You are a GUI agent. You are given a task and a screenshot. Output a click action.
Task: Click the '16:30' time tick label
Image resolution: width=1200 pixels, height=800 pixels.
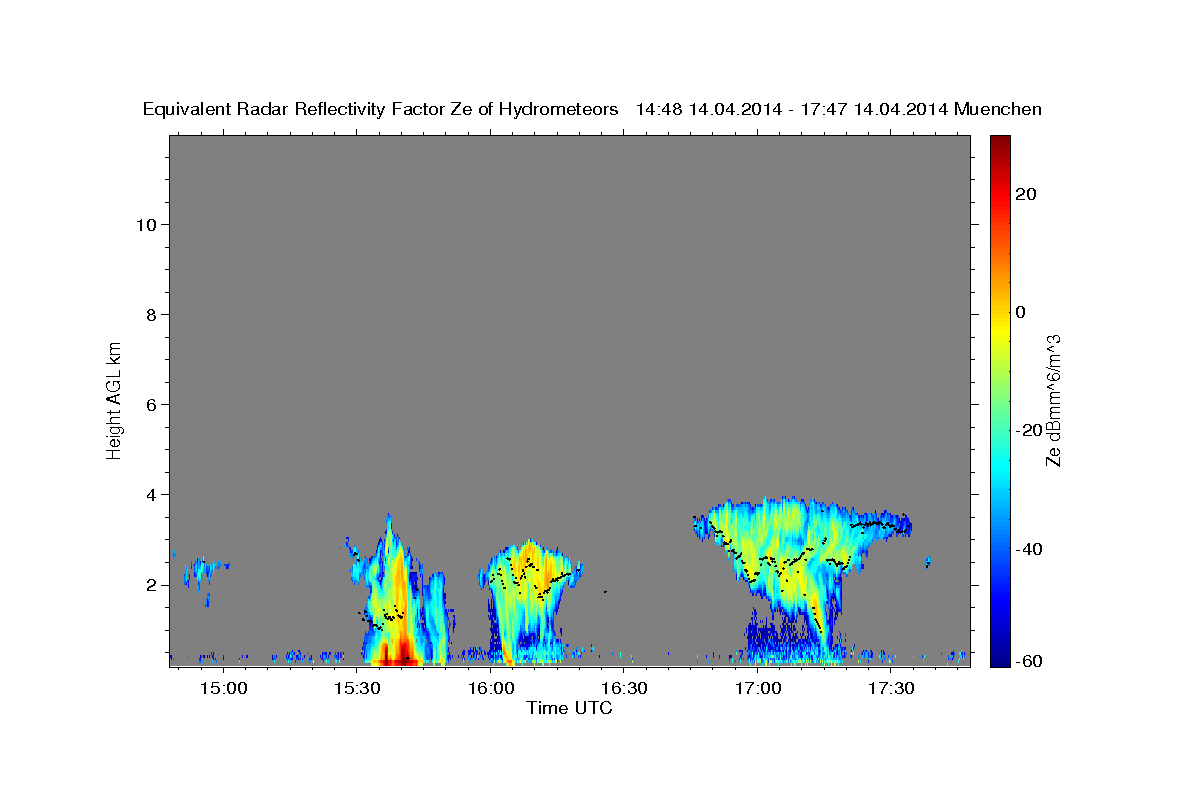click(624, 689)
